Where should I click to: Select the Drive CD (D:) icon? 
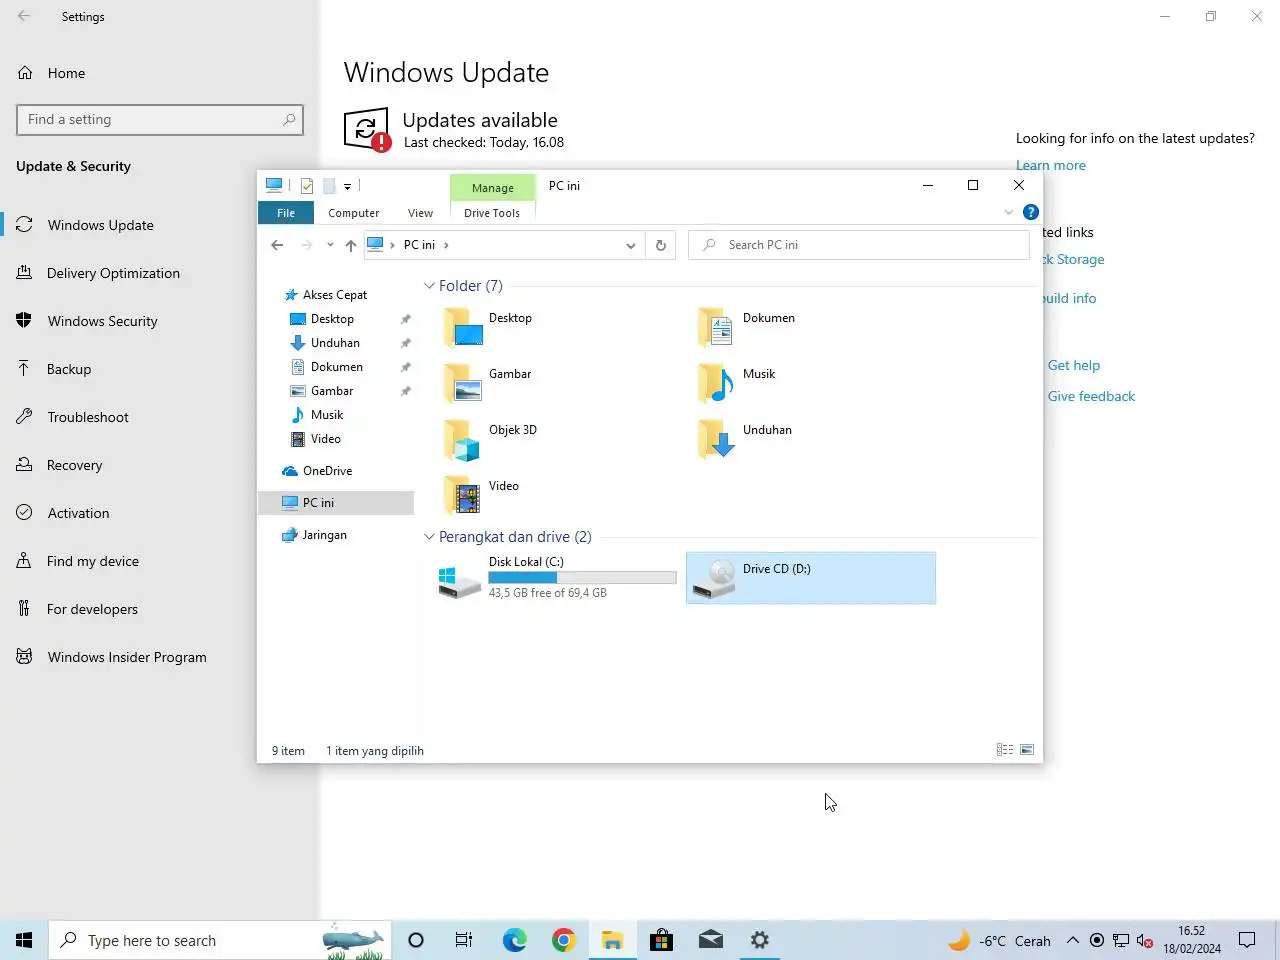click(715, 579)
